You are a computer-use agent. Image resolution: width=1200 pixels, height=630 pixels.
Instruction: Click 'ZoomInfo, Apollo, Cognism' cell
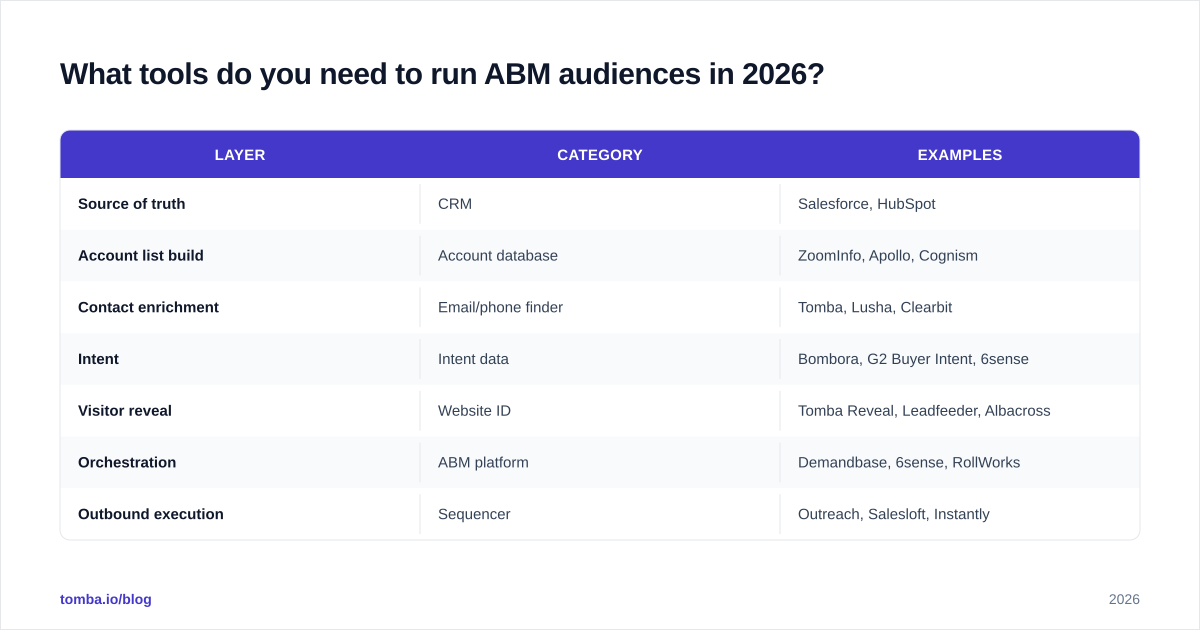coord(960,256)
